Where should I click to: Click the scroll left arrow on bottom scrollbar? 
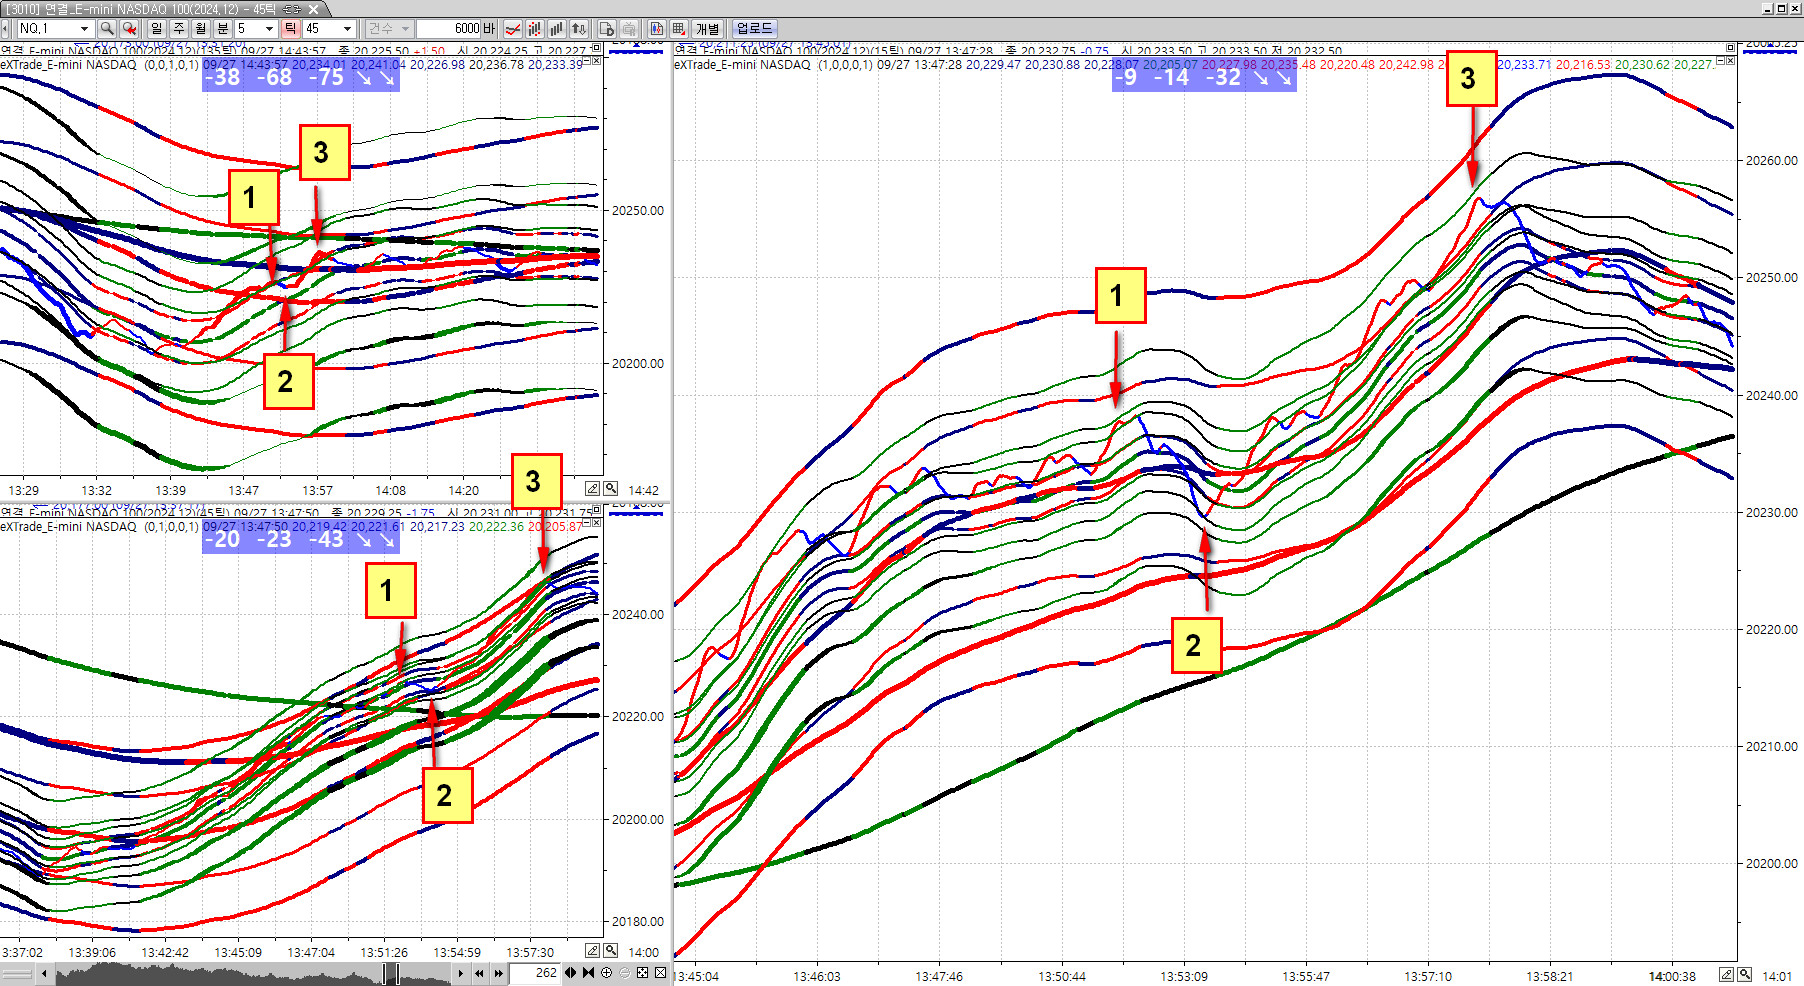pyautogui.click(x=44, y=973)
